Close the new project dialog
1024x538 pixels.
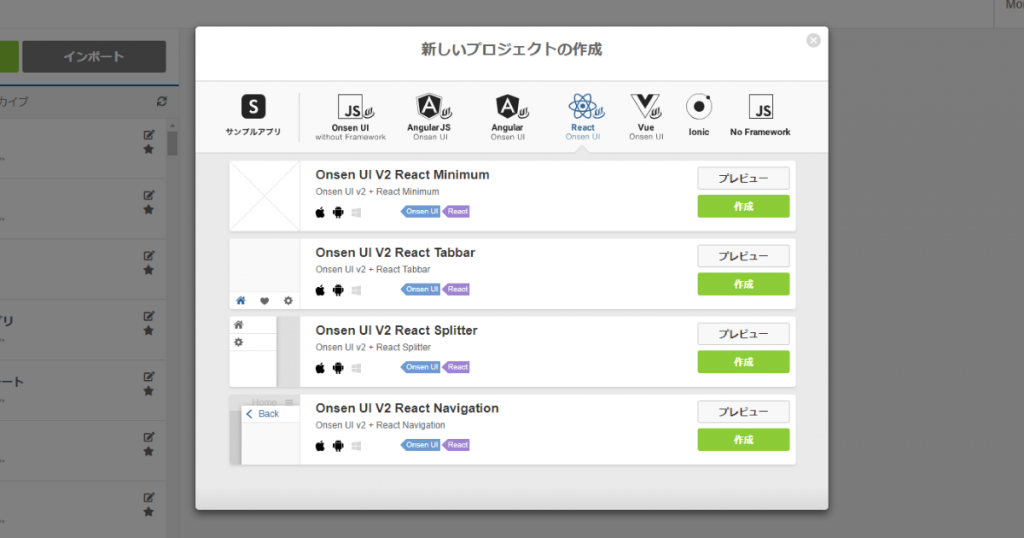point(813,40)
